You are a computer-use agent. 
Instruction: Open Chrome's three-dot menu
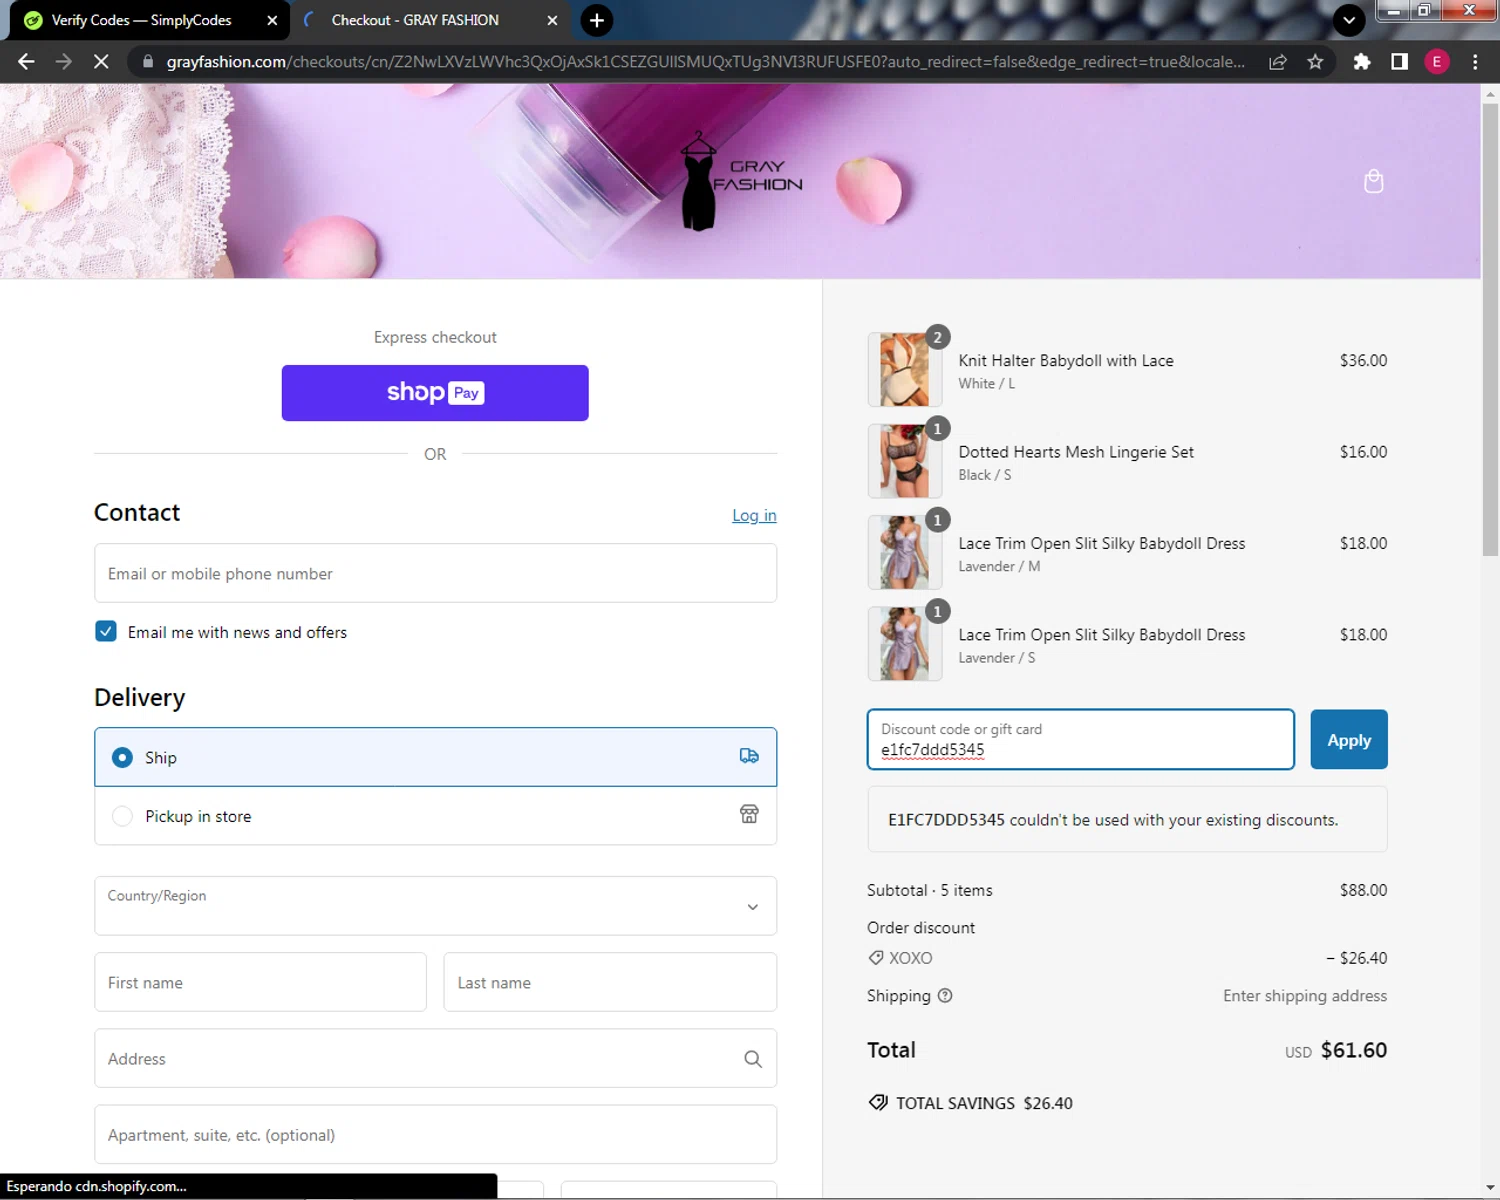pyautogui.click(x=1475, y=62)
